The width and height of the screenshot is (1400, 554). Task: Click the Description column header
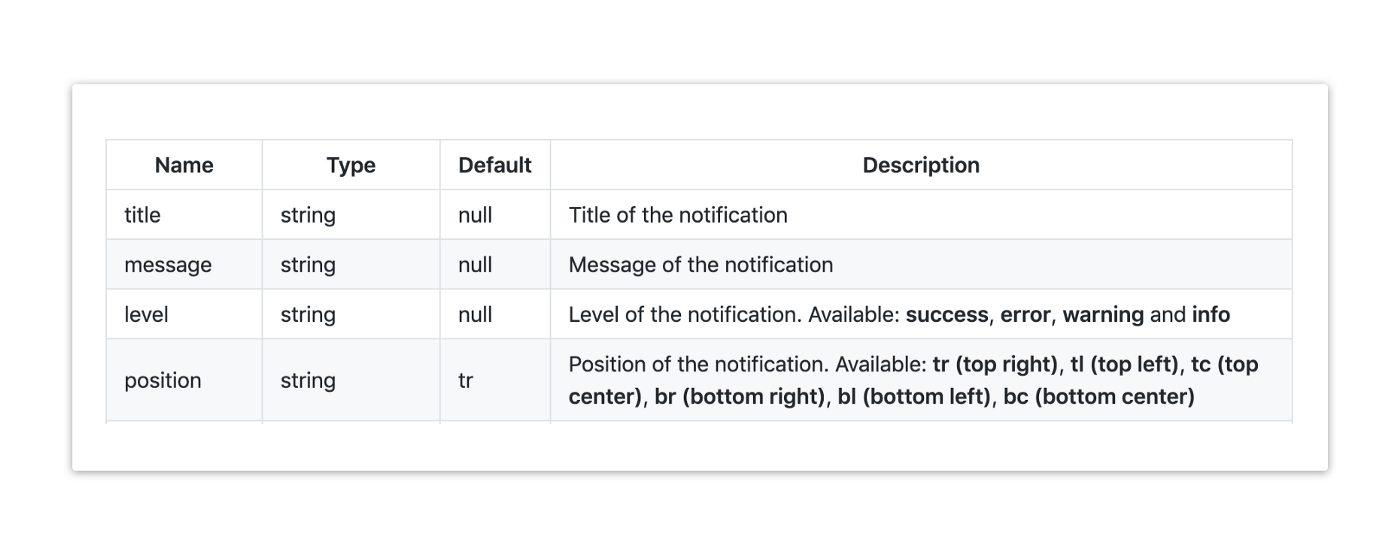(921, 166)
